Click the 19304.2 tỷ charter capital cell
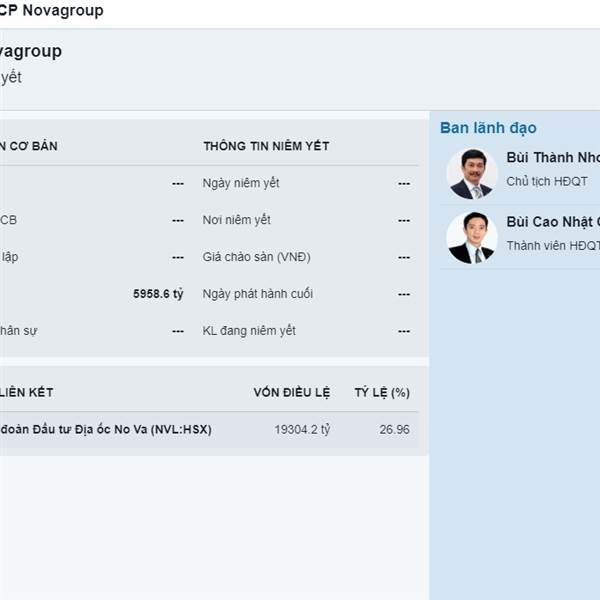The height and width of the screenshot is (600, 600). point(302,429)
